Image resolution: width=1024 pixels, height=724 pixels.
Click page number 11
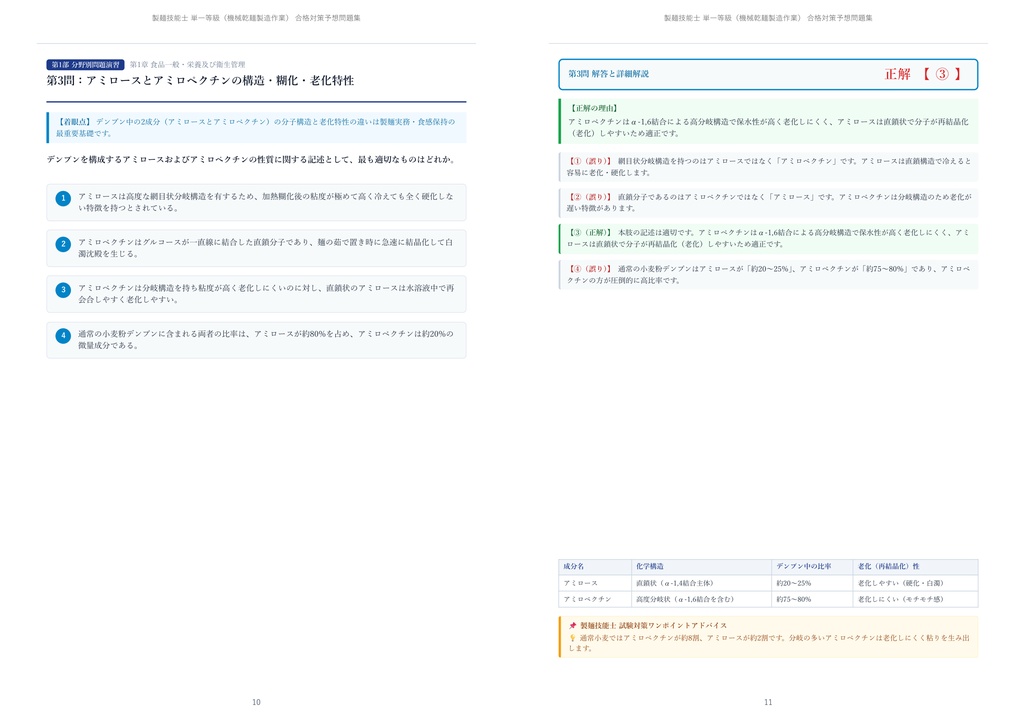coord(768,702)
